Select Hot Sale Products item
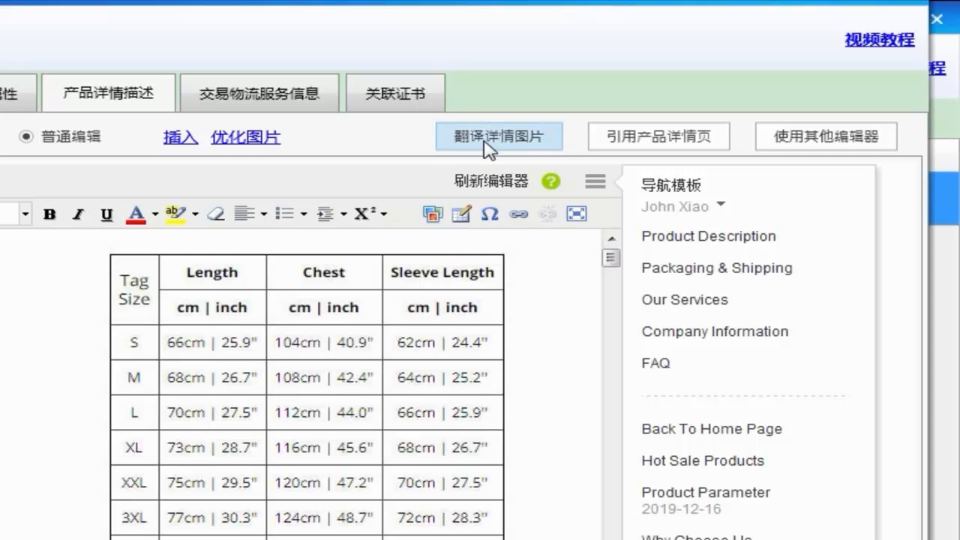The height and width of the screenshot is (540, 960). click(x=703, y=461)
